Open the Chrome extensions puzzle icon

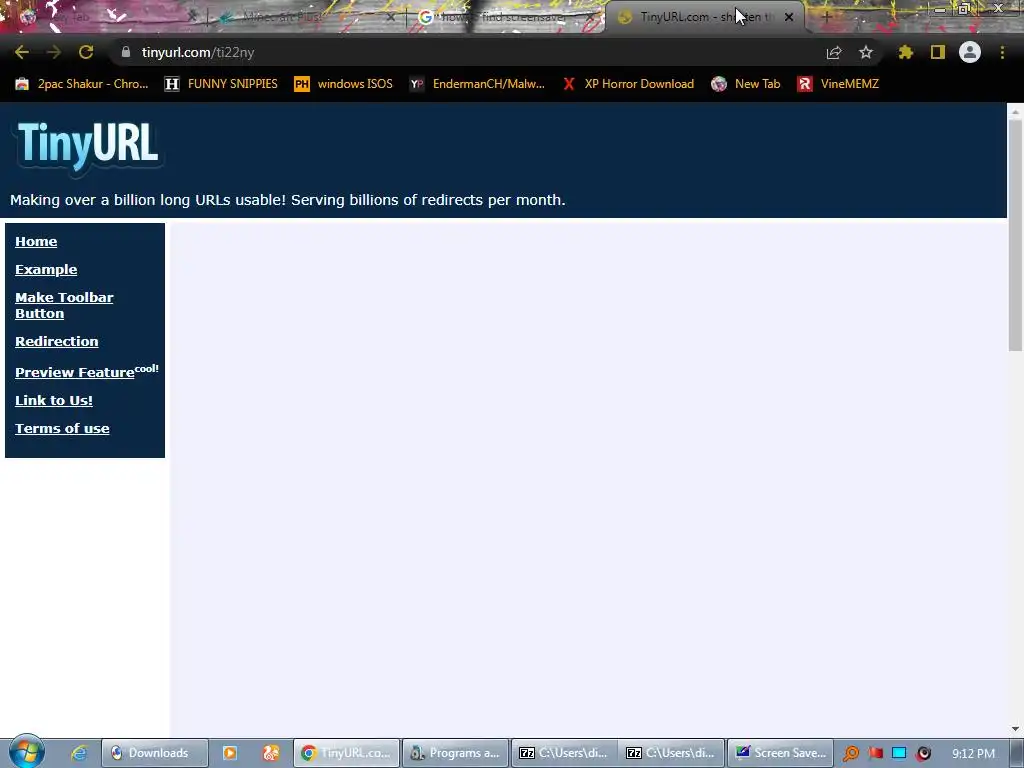pos(905,52)
